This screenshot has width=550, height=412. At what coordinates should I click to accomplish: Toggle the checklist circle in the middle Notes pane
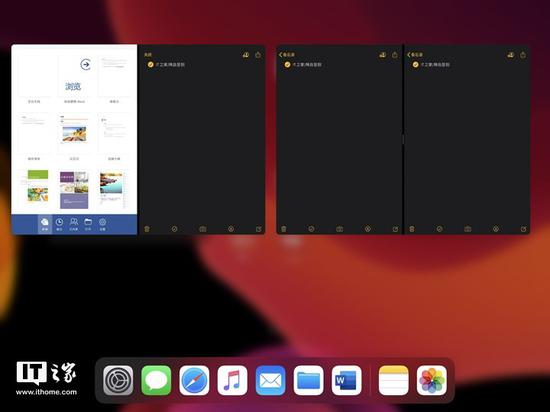[x=287, y=65]
